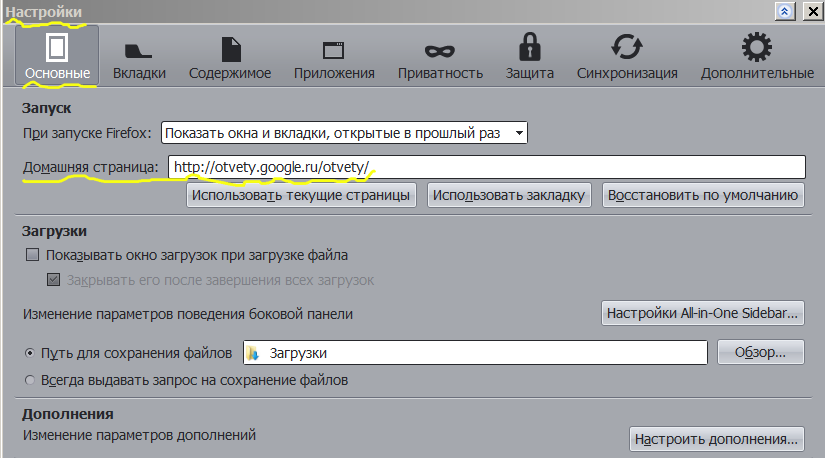
Task: Close the Настройки window
Action: [x=813, y=11]
